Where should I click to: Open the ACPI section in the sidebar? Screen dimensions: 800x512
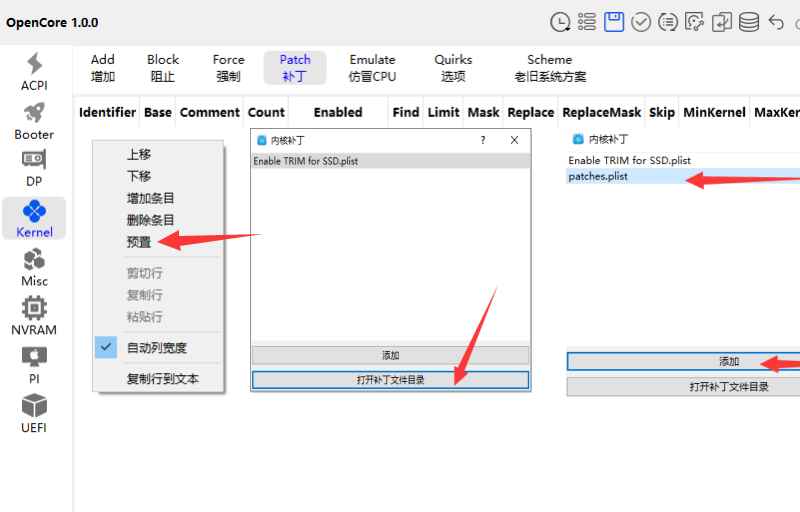(x=34, y=72)
